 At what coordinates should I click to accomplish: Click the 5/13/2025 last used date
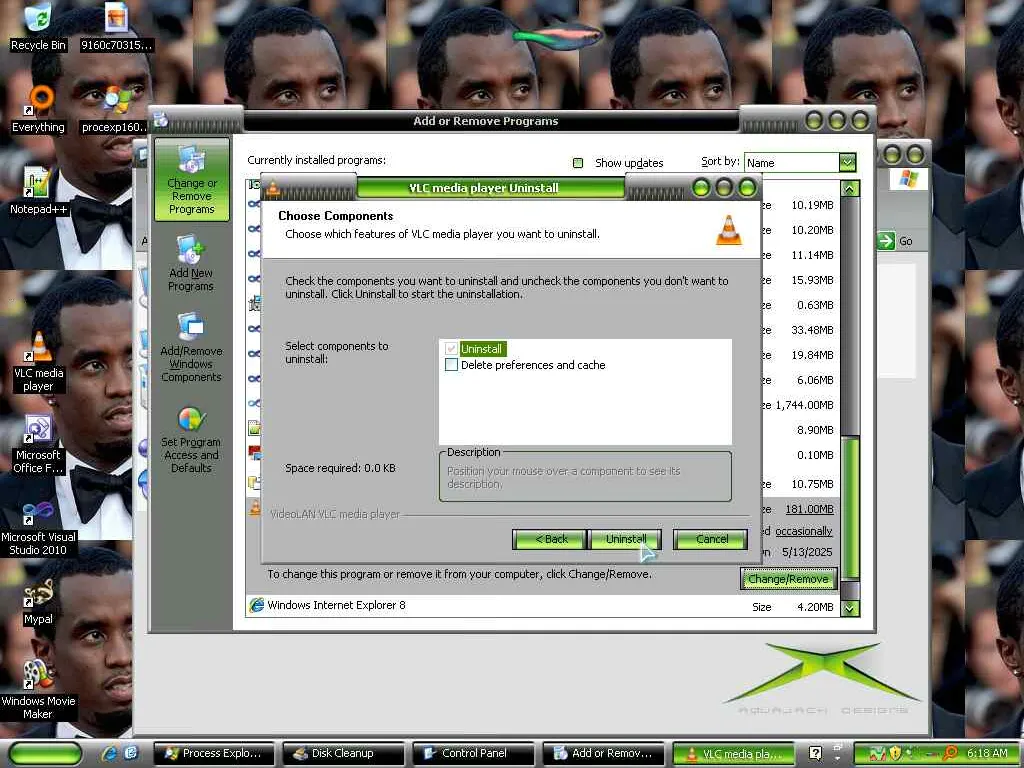(x=807, y=552)
